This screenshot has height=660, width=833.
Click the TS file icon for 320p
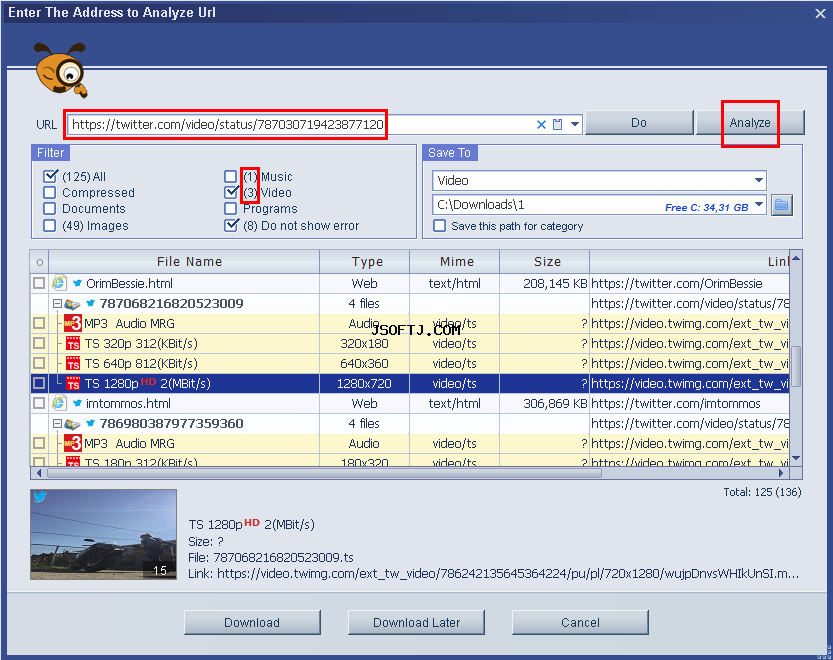click(x=73, y=343)
